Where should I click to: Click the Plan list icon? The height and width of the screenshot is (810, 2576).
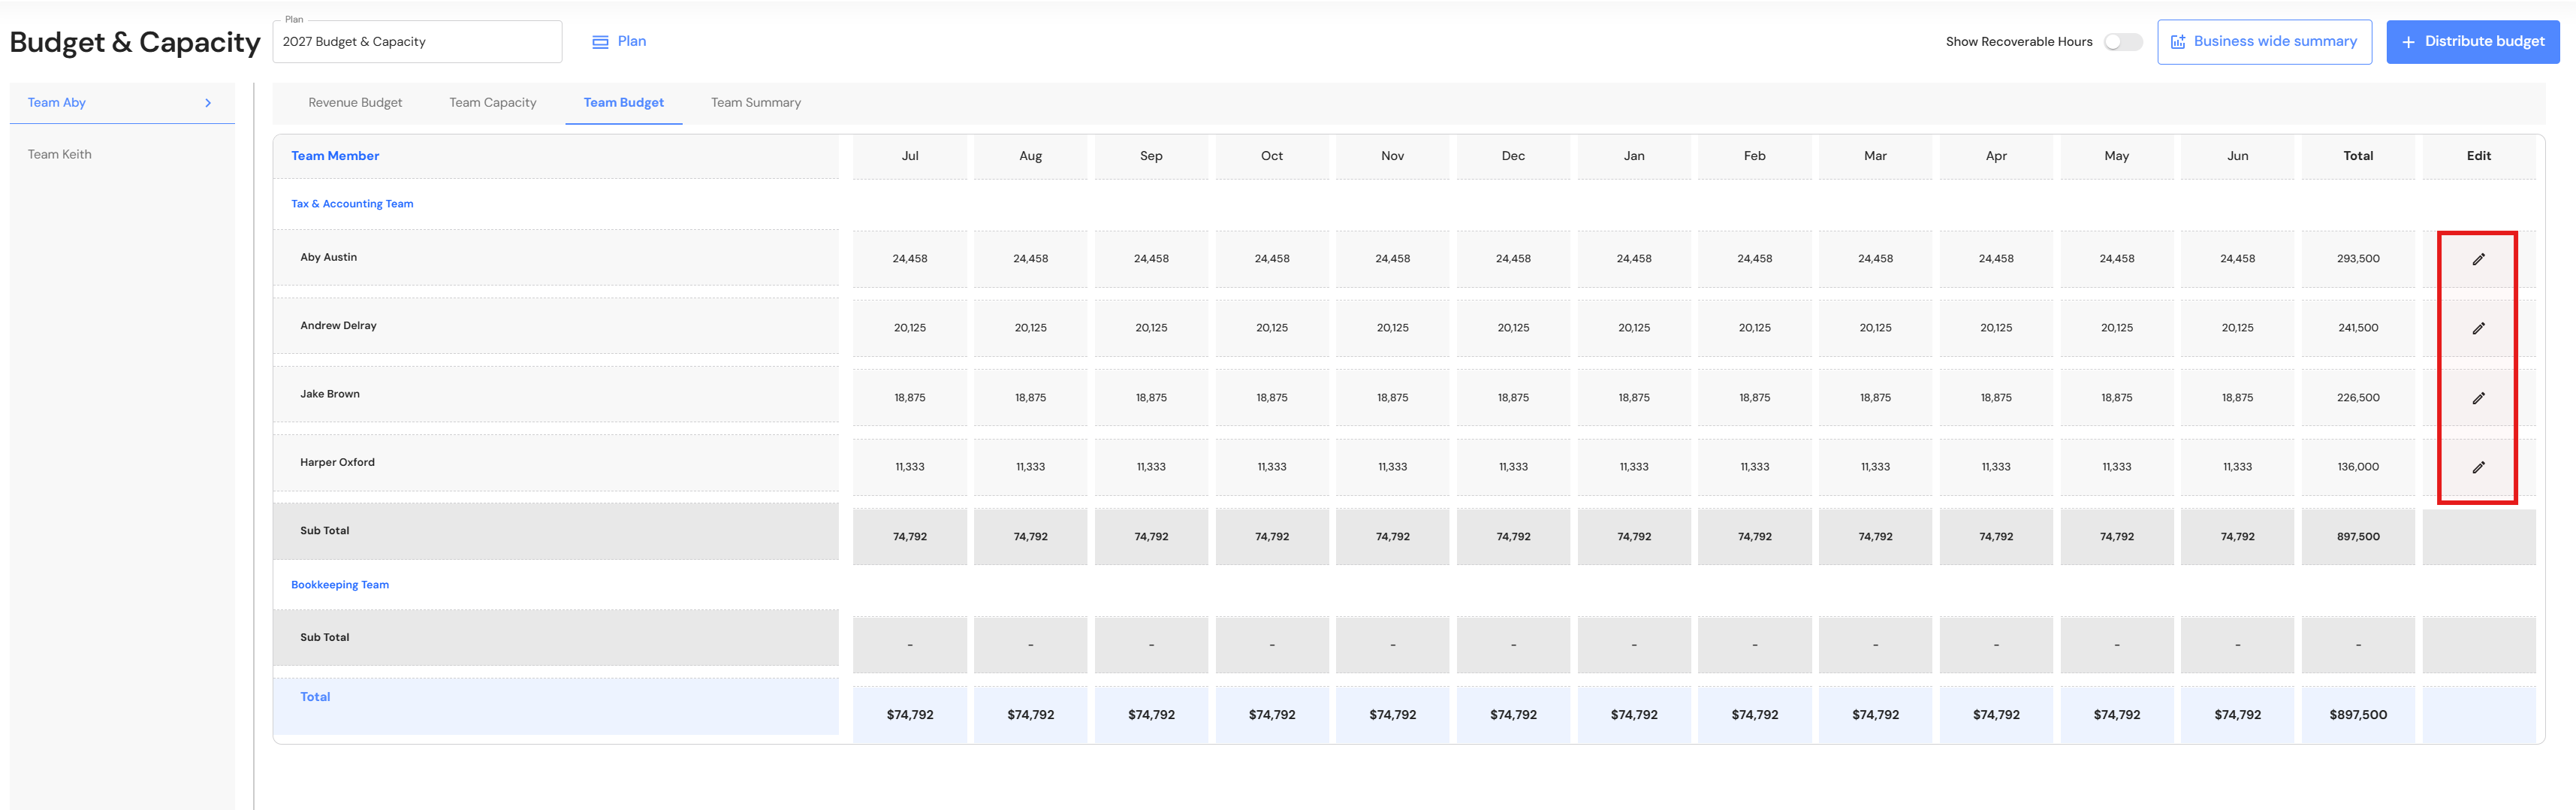(x=600, y=42)
